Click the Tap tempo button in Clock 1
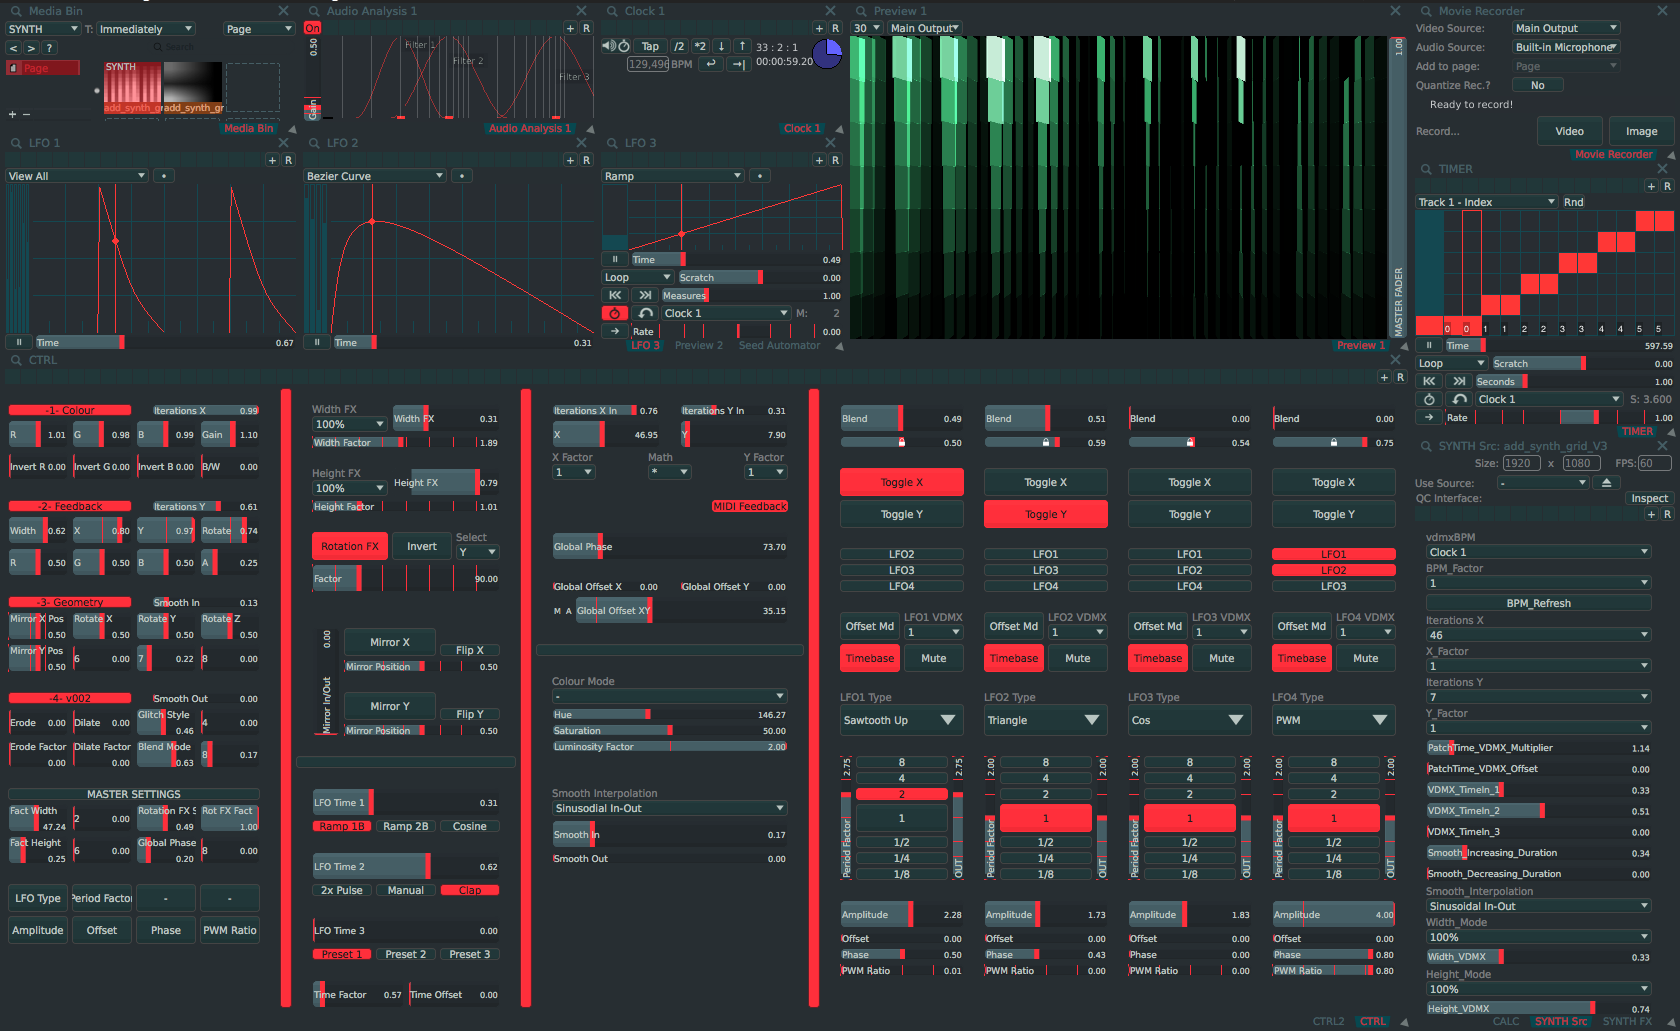1680x1031 pixels. pos(650,45)
